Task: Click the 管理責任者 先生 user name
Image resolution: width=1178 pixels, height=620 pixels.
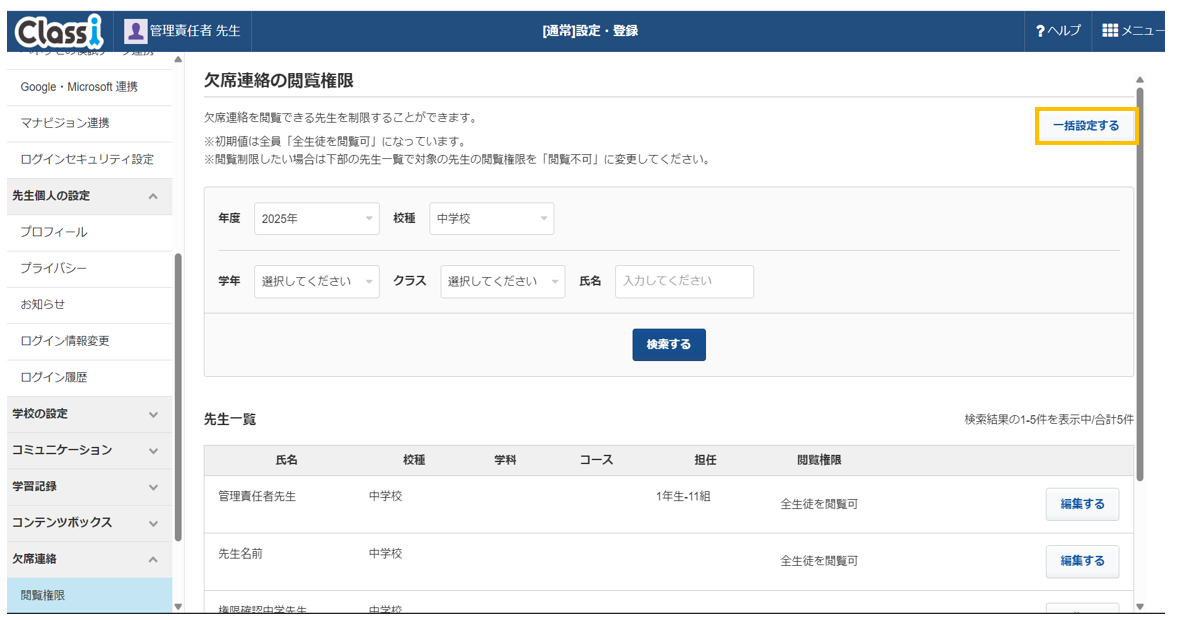Action: (195, 31)
